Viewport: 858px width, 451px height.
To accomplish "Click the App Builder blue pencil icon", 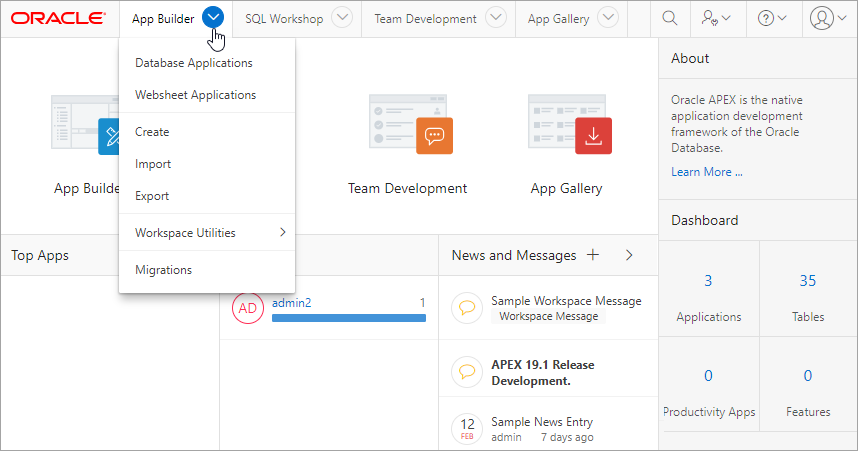I will pos(109,136).
